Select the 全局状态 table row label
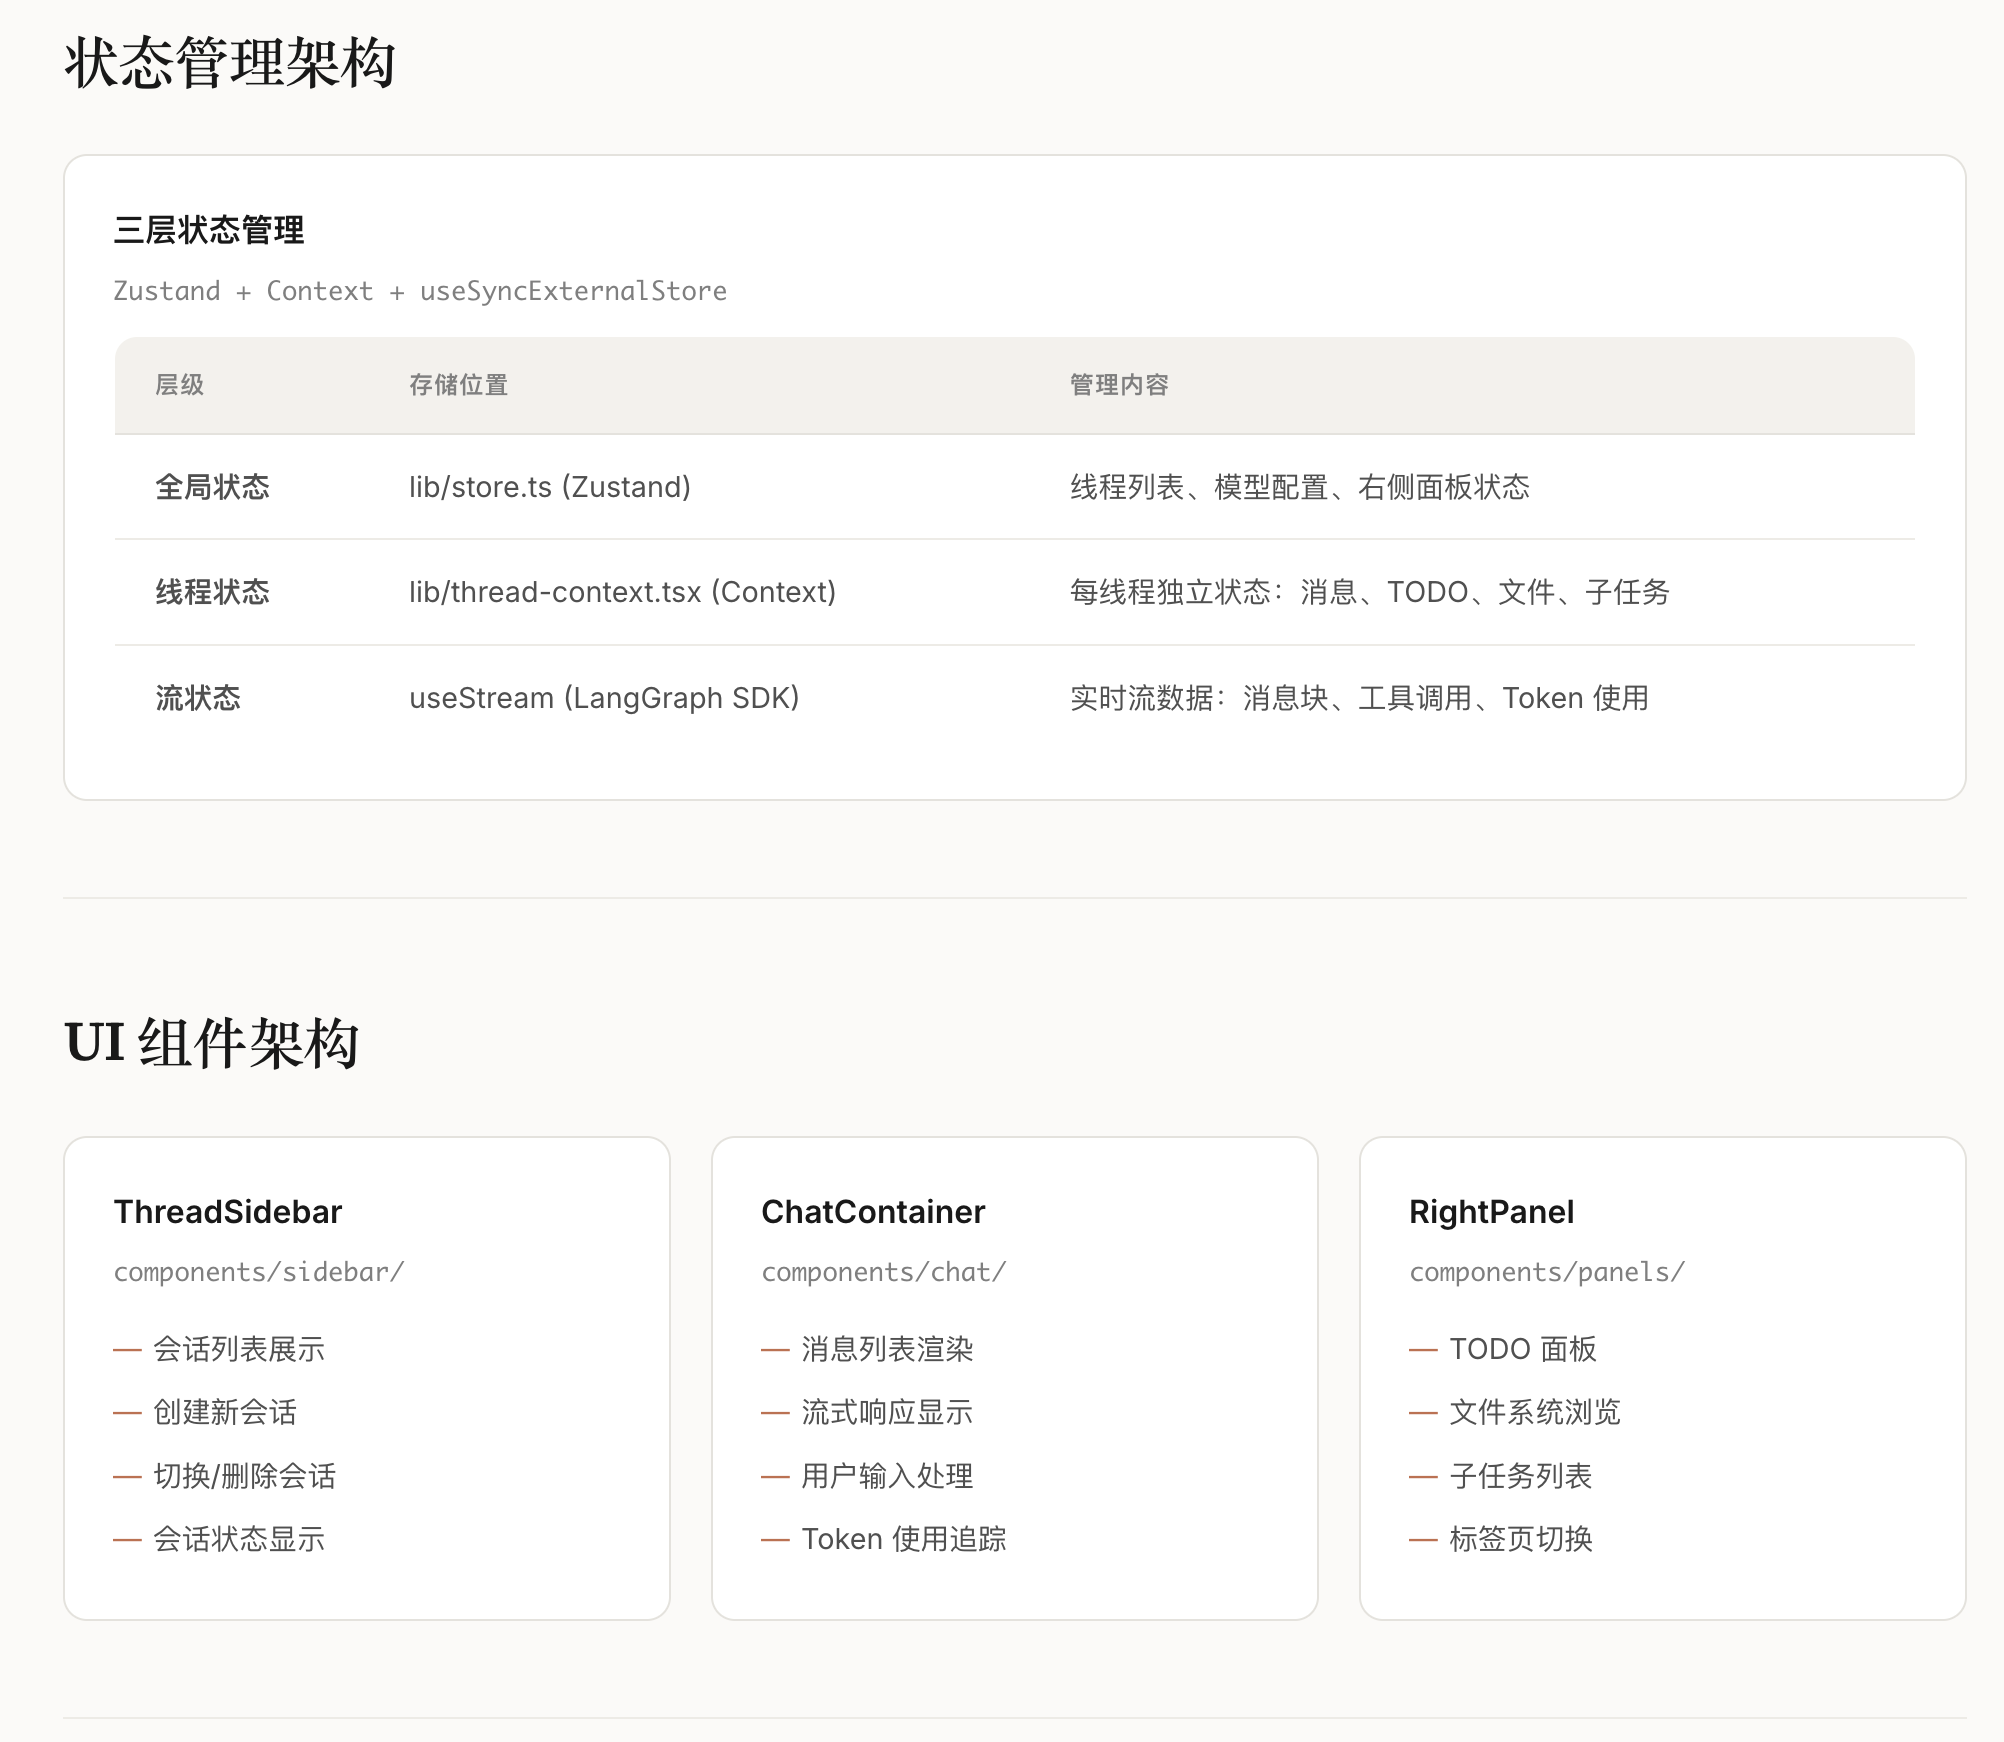The image size is (2004, 1742). click(213, 487)
